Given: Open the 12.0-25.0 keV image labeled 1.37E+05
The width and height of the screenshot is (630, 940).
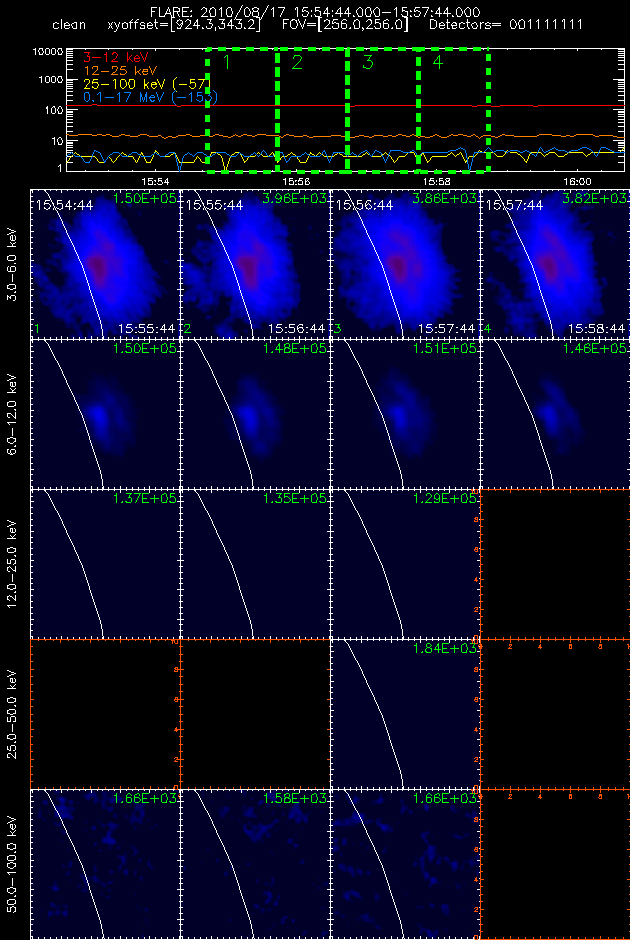Looking at the screenshot, I should tap(105, 563).
